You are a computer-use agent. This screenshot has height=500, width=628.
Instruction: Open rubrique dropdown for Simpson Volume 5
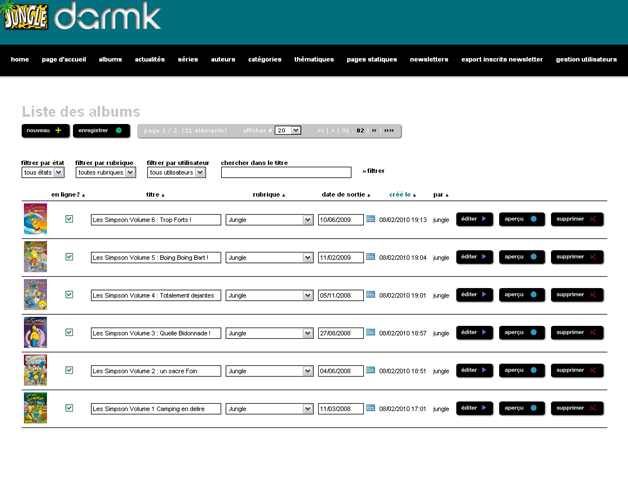pos(269,257)
